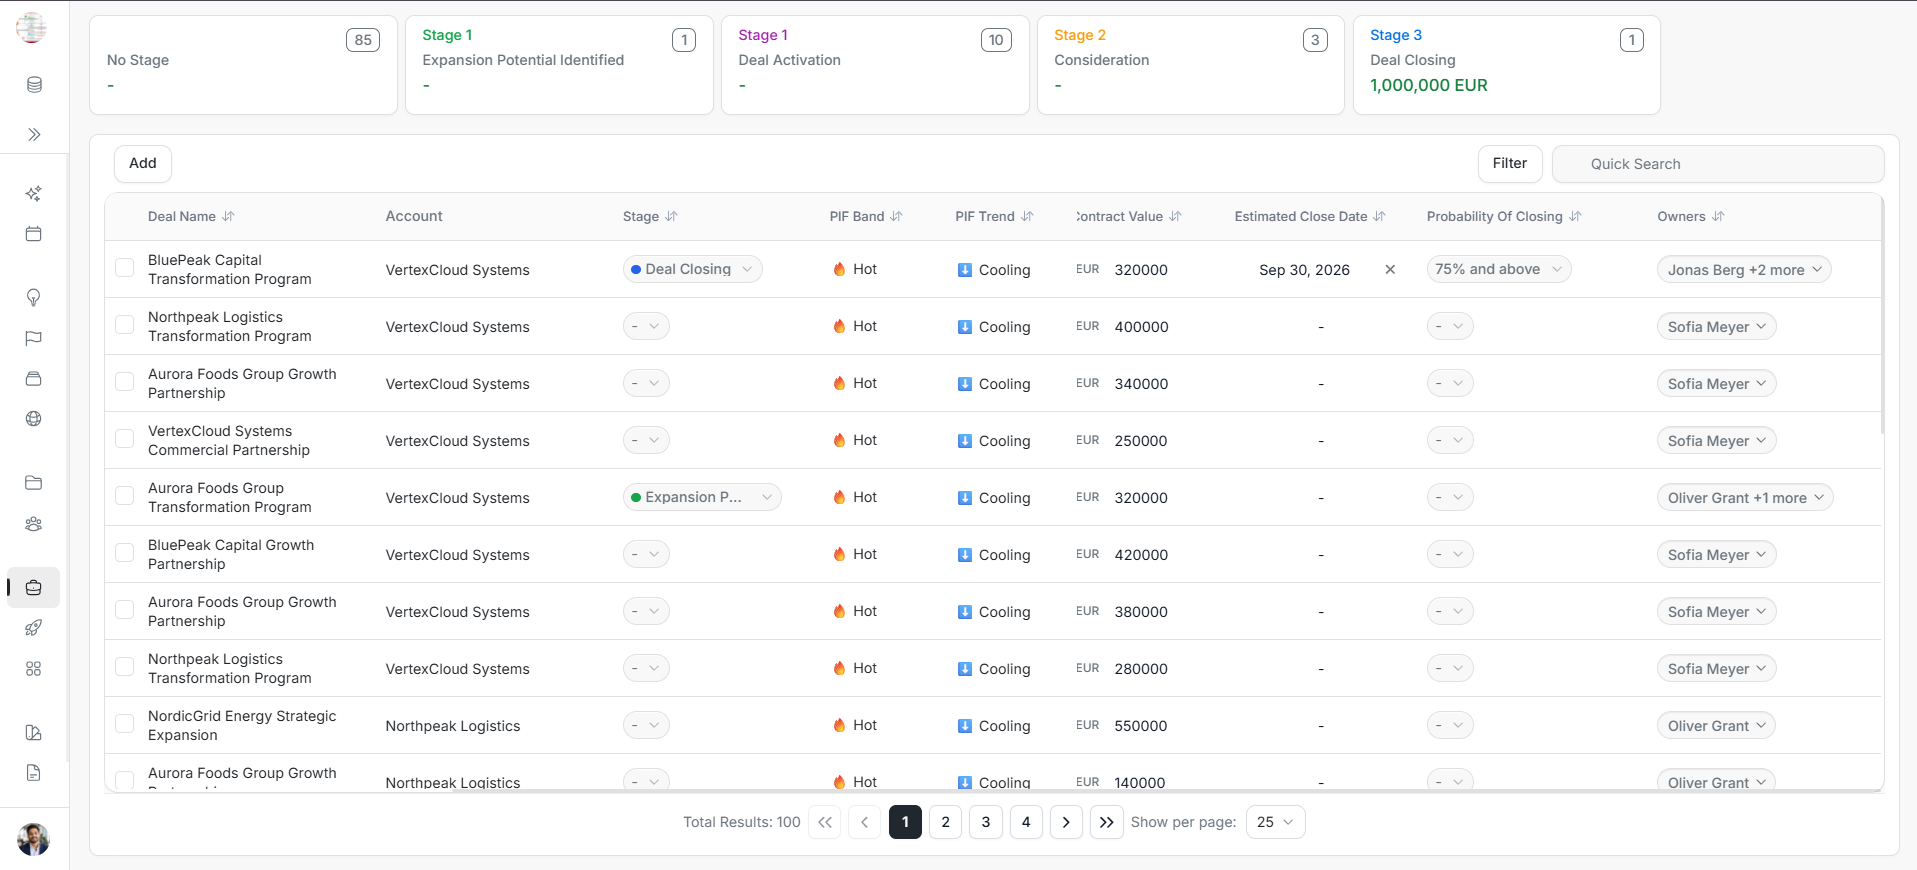This screenshot has height=870, width=1917.
Task: Select the Consideration stage card
Action: point(1191,65)
